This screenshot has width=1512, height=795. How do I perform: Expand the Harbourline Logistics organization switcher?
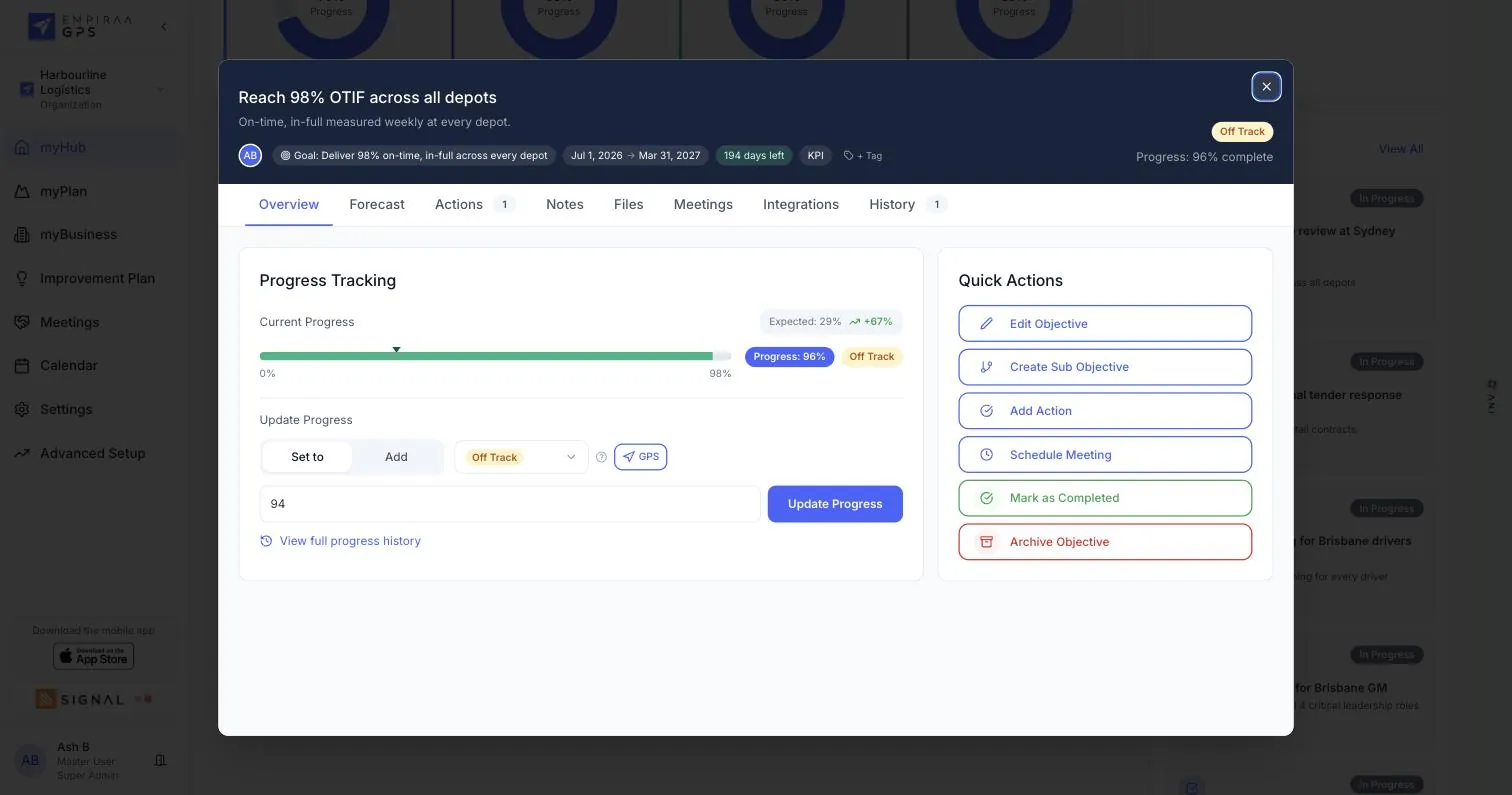92,89
